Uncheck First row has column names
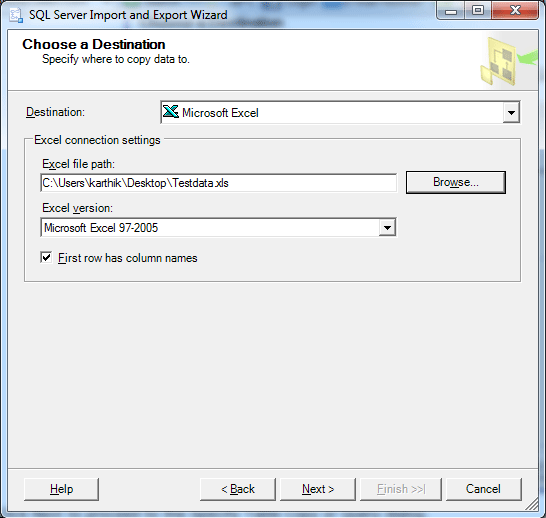This screenshot has width=546, height=518. tap(46, 258)
